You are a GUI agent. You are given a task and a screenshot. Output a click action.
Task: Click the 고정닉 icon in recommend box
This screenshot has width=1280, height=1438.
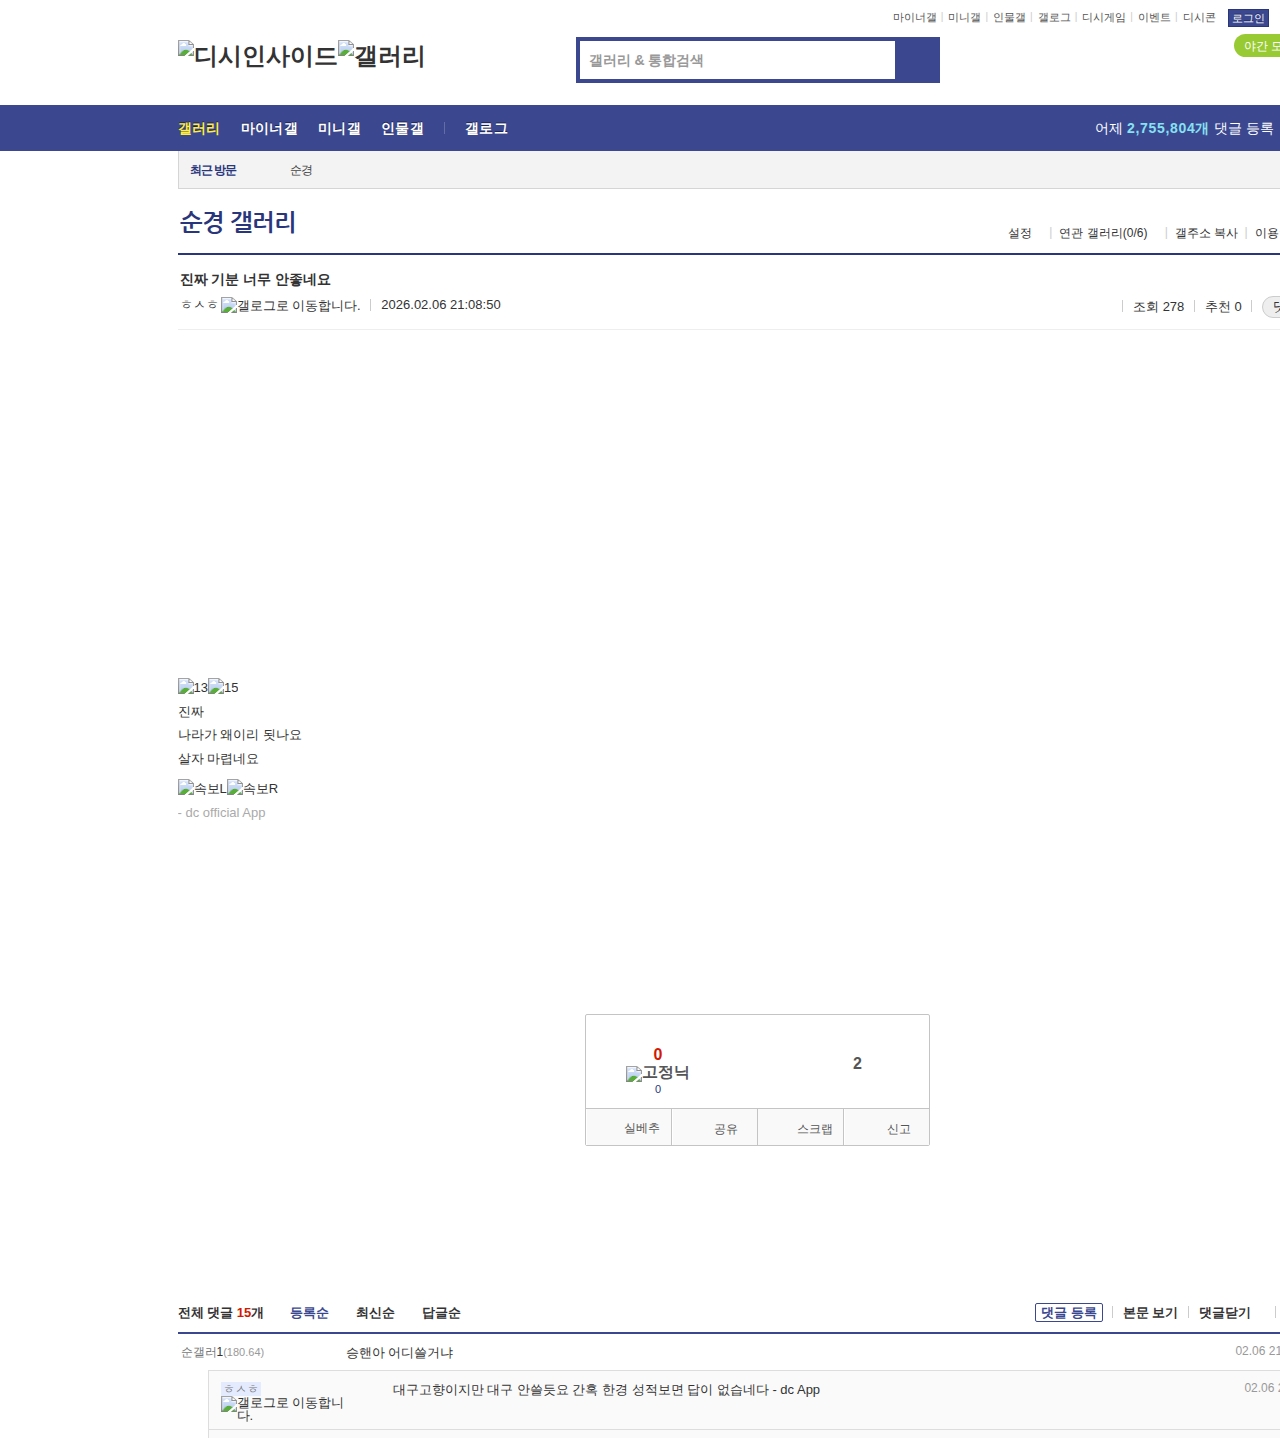coord(657,1073)
